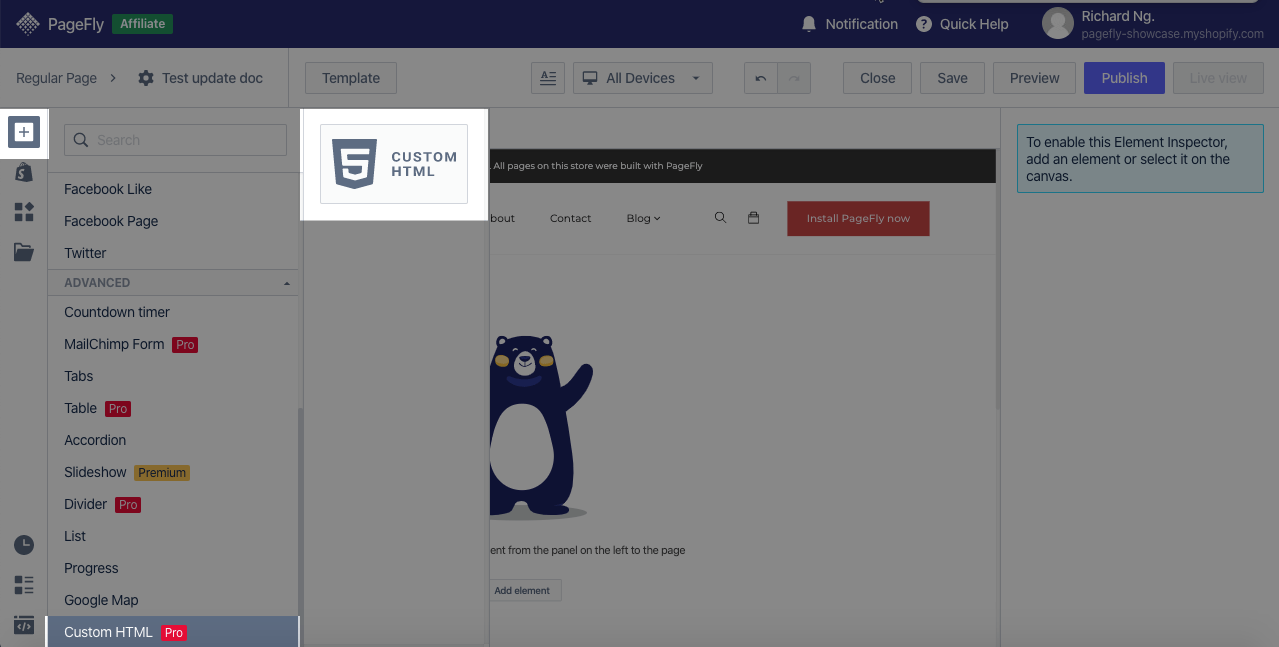Click the Publish button

click(x=1124, y=78)
